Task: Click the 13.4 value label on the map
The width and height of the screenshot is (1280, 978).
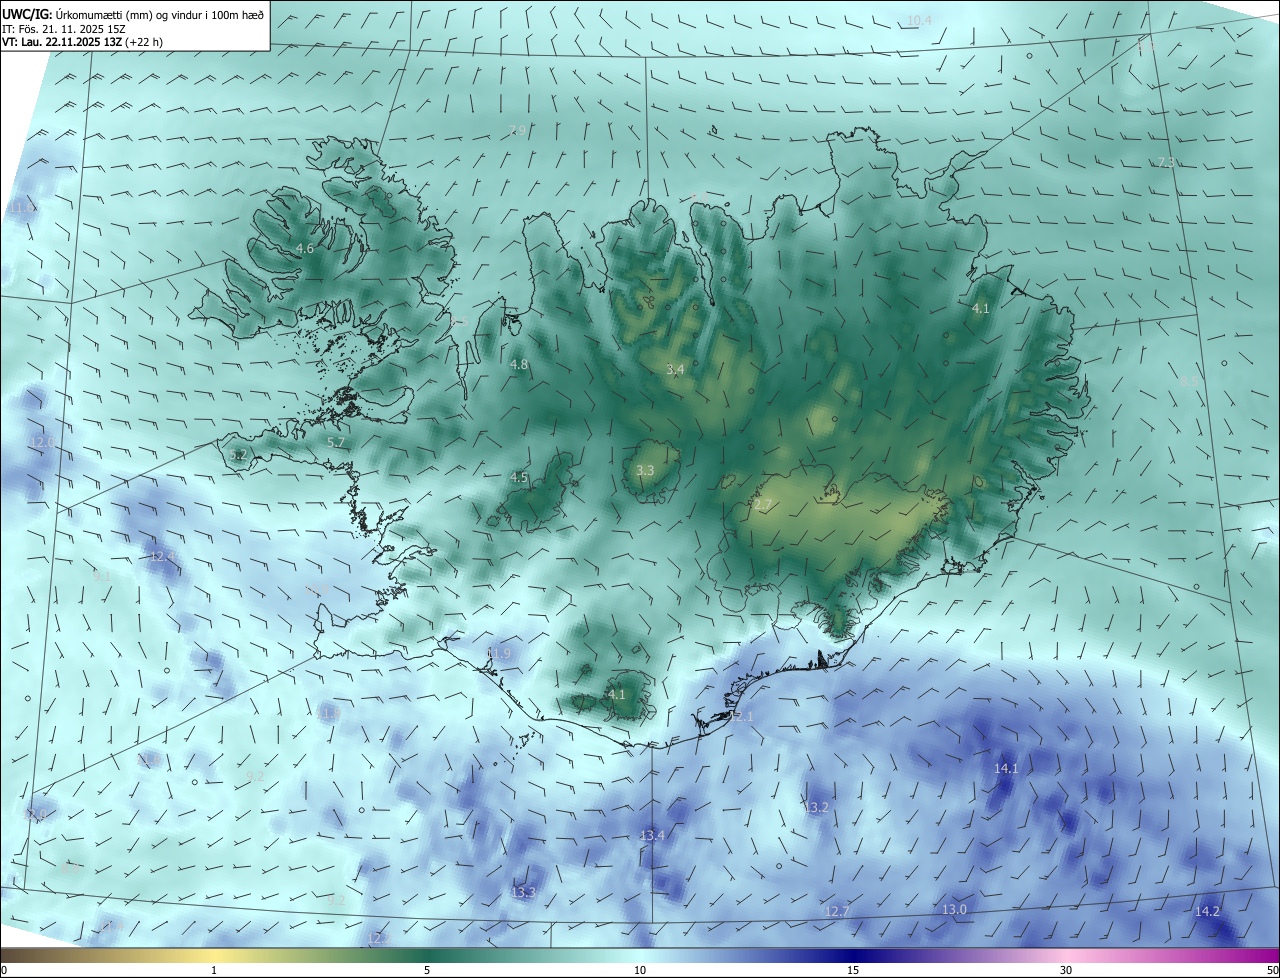Action: 652,835
